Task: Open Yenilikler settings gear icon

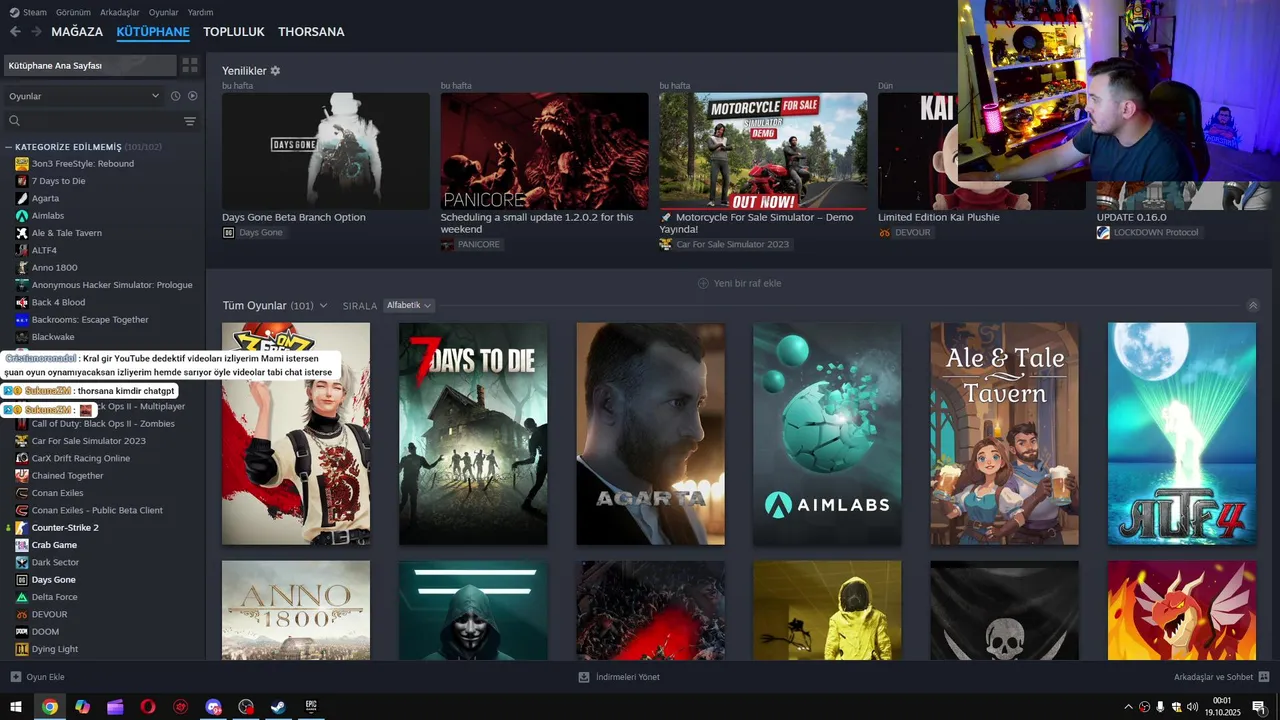Action: 275,71
